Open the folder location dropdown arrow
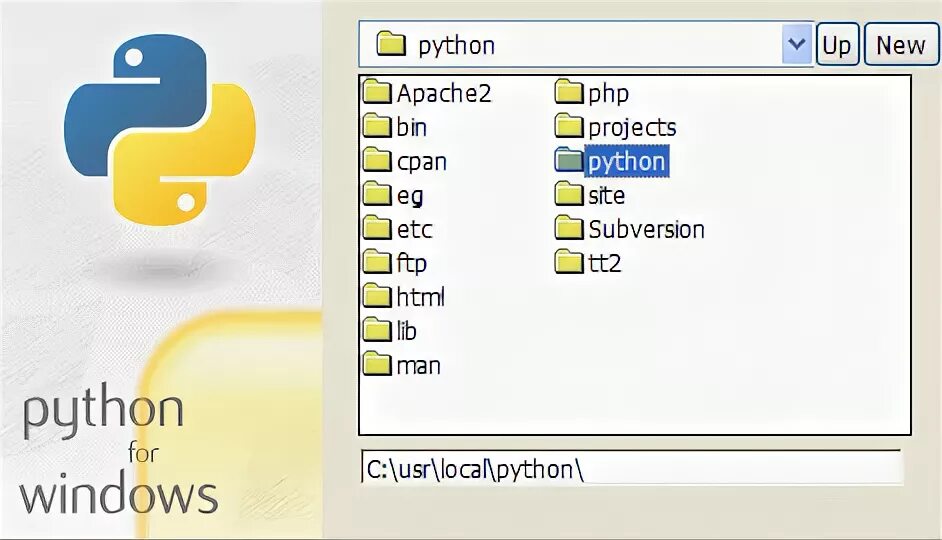The height and width of the screenshot is (540, 942). [x=797, y=44]
